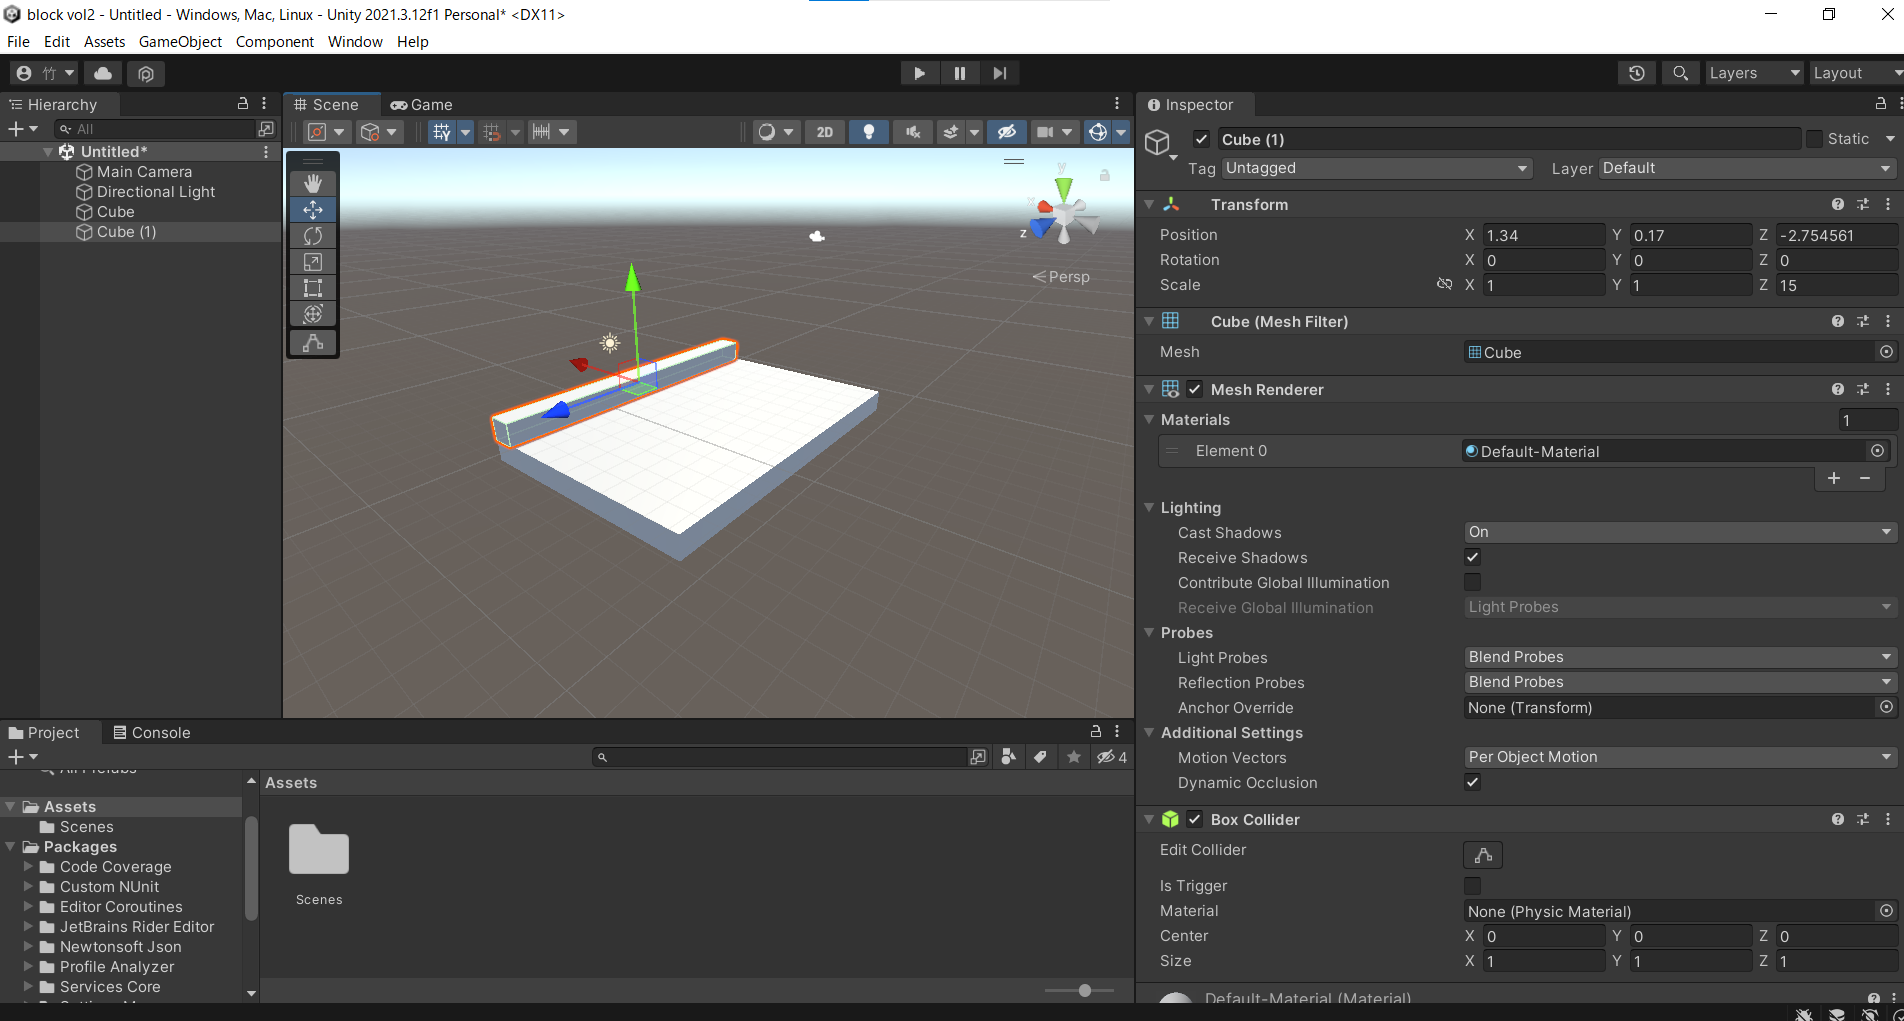The width and height of the screenshot is (1904, 1021).
Task: Open the Layers dropdown in toolbar
Action: 1754,73
